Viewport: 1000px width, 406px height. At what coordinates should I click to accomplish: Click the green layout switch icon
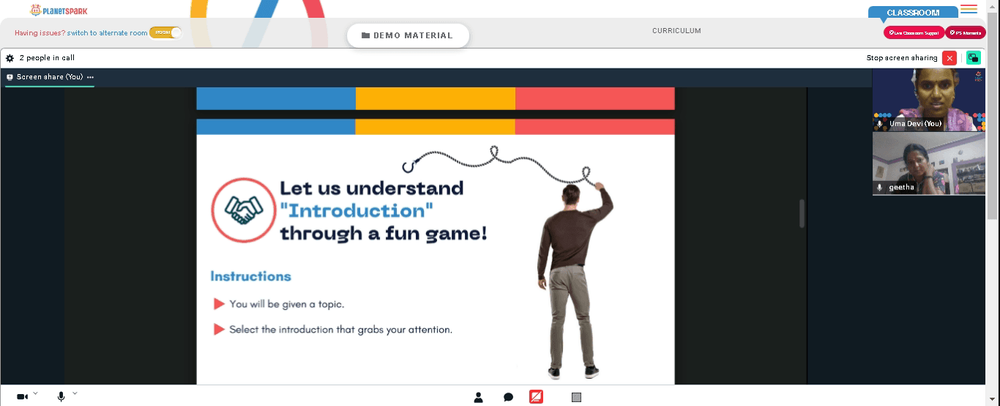(973, 58)
